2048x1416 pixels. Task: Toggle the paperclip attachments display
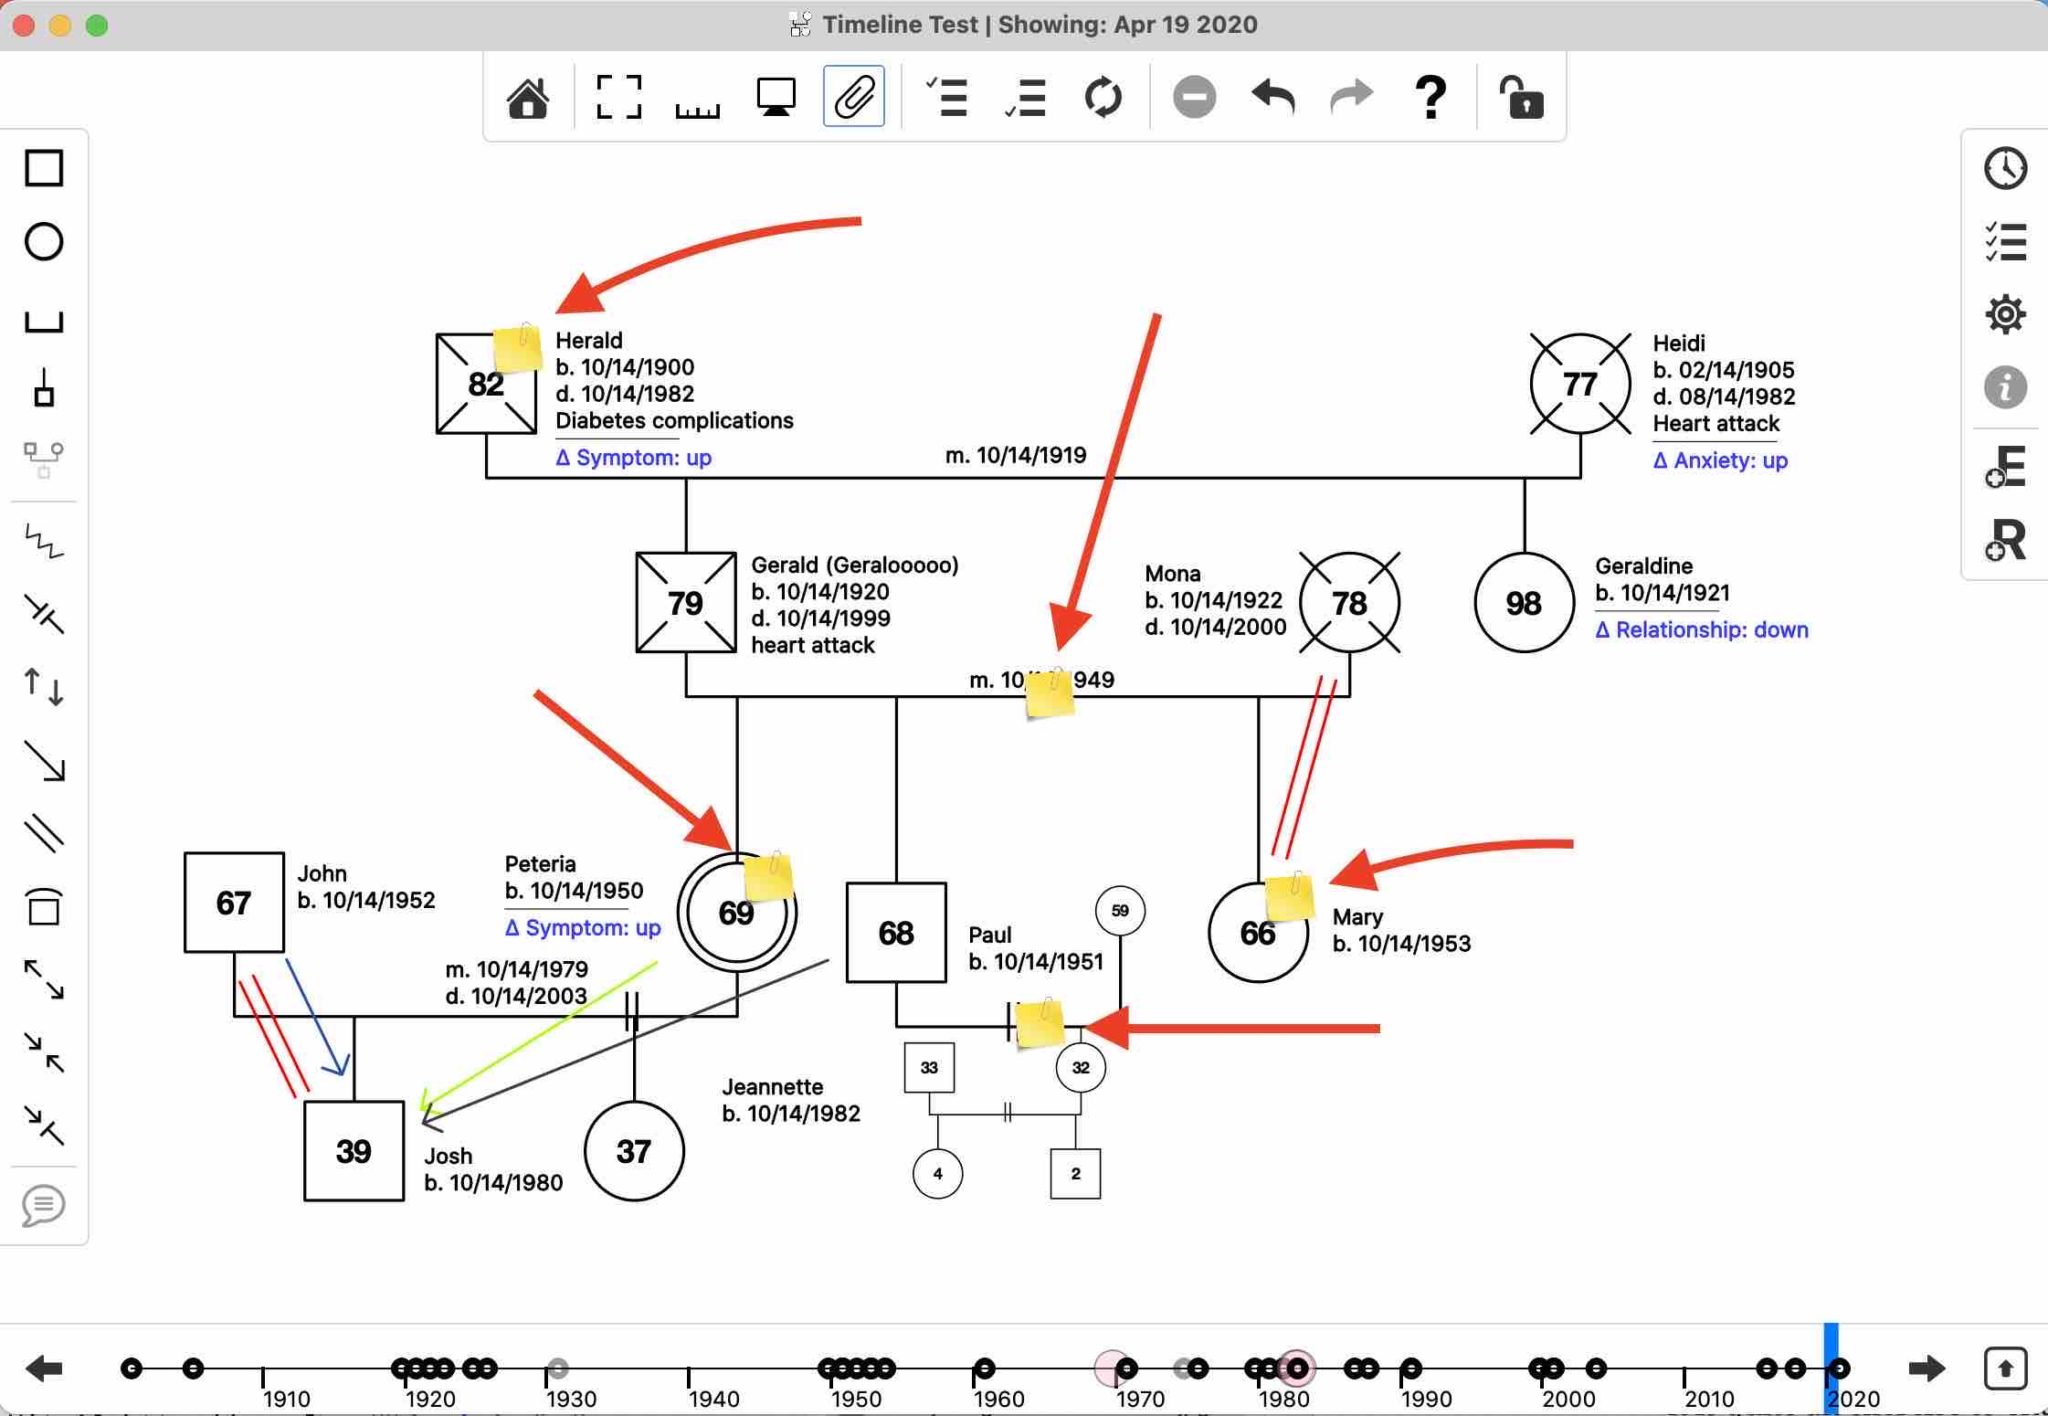[852, 95]
